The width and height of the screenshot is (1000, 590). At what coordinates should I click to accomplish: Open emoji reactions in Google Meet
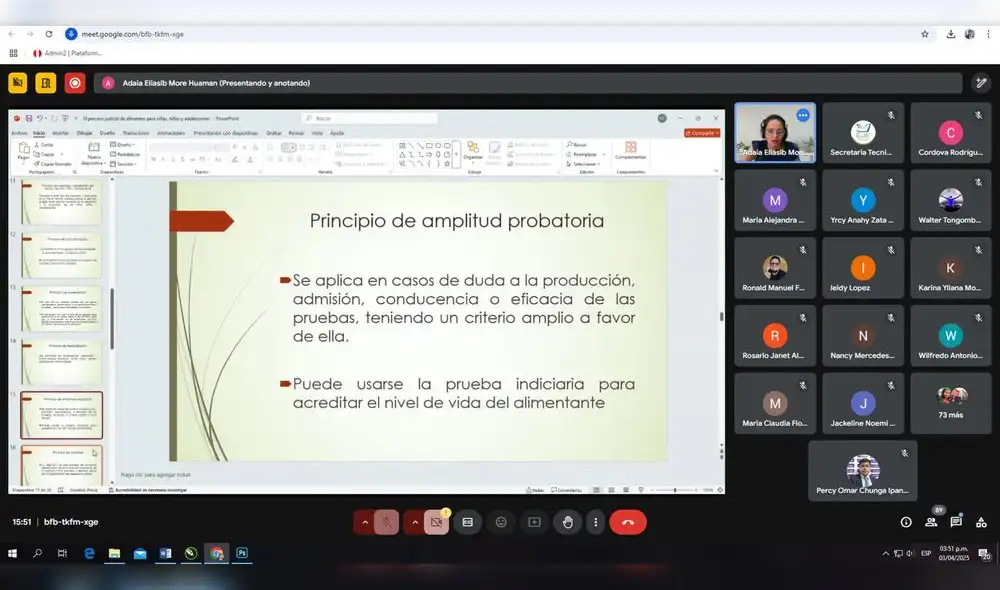[501, 522]
